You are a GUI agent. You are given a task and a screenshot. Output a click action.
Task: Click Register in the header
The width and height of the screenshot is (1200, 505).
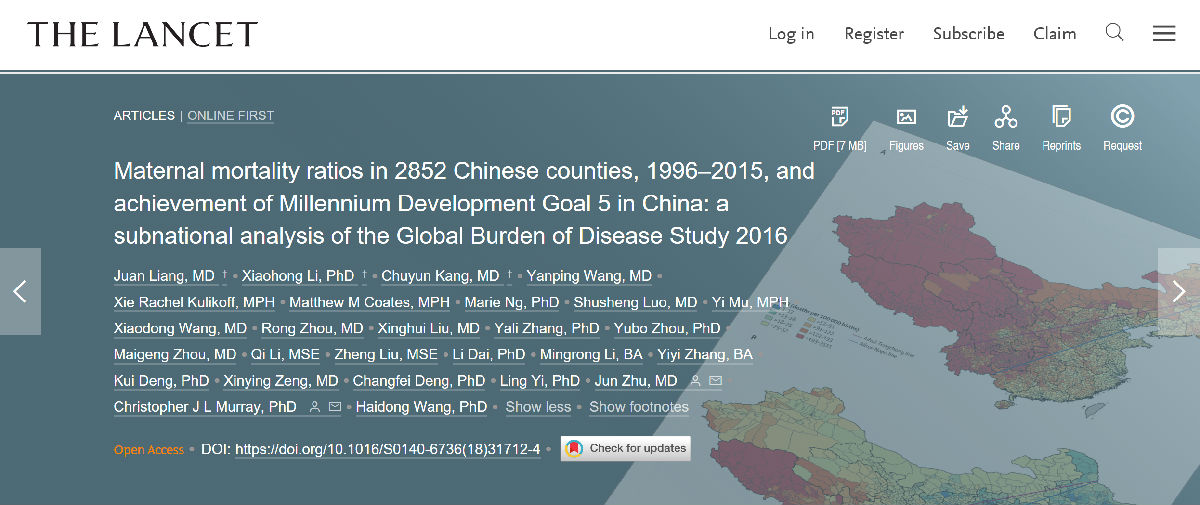(874, 34)
